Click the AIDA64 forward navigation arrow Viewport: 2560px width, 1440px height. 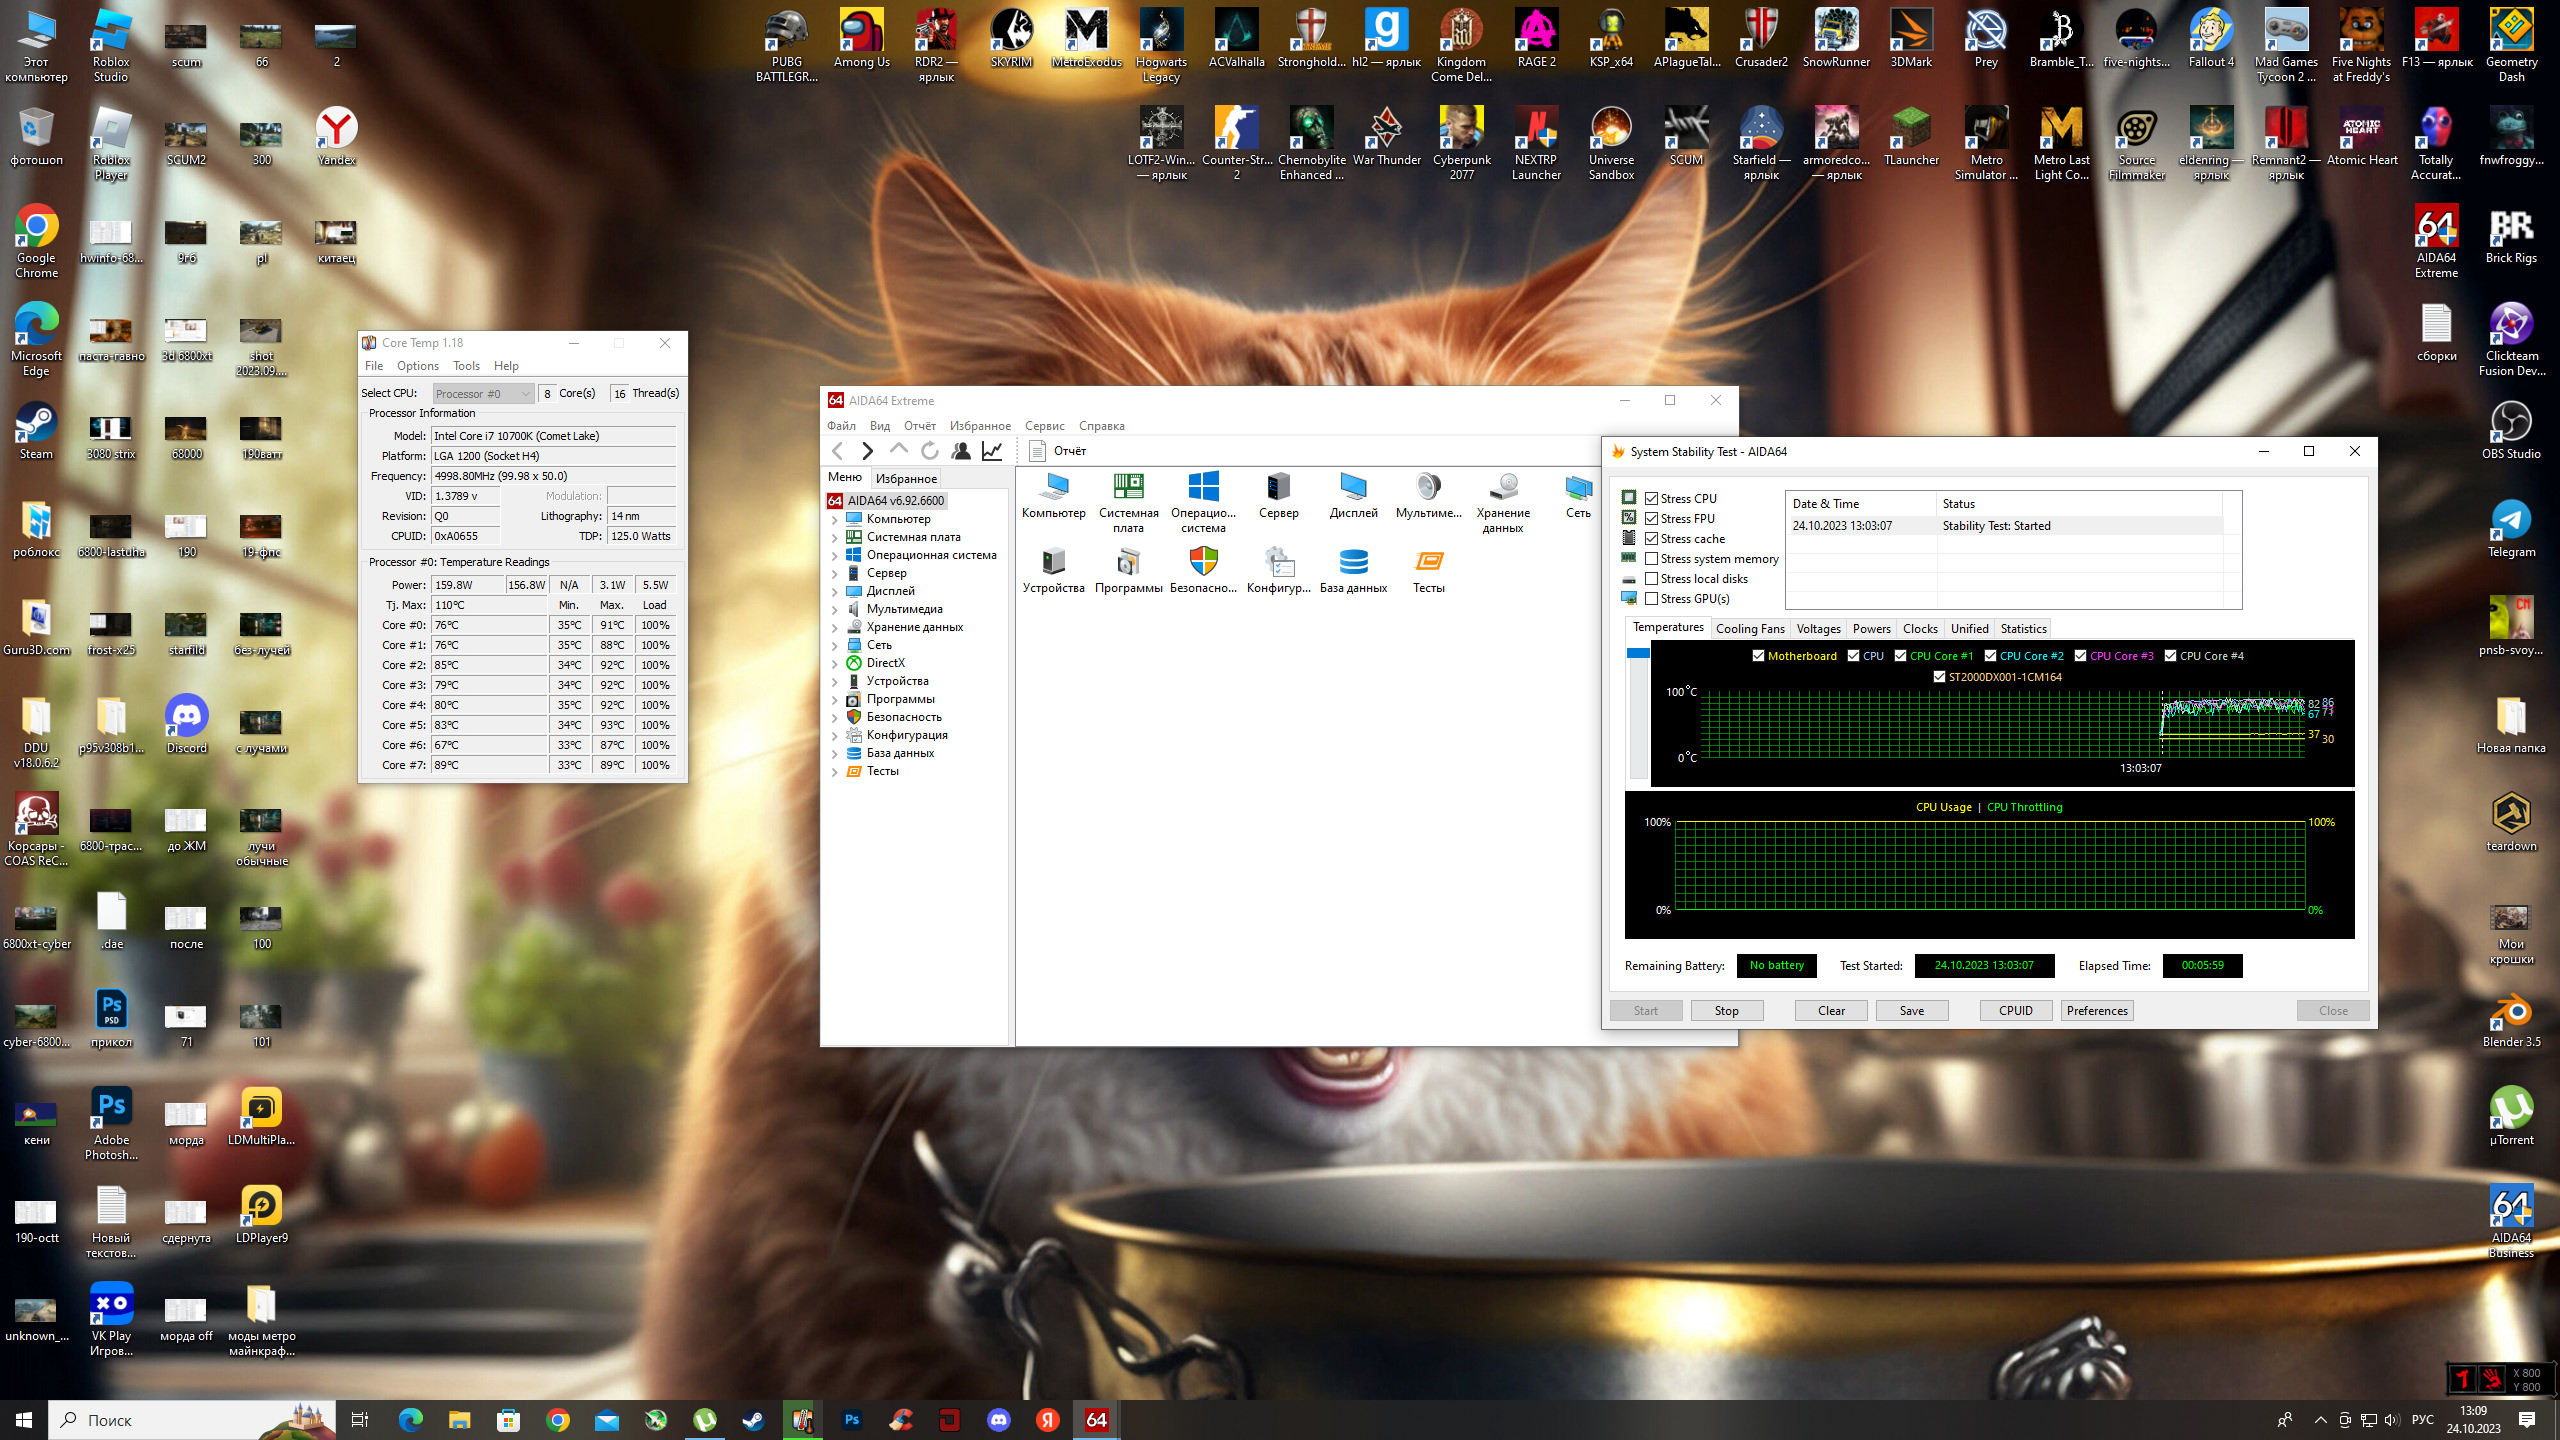(x=867, y=451)
